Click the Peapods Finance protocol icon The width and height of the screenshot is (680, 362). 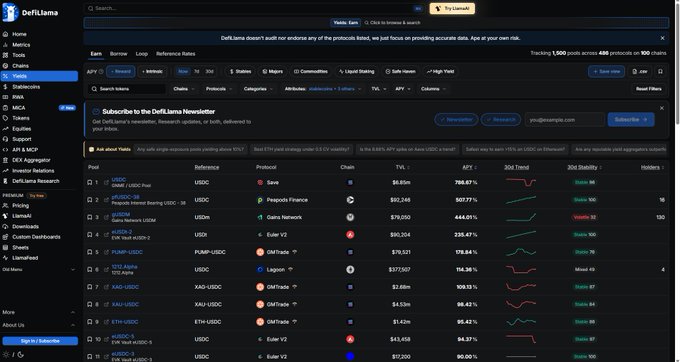(x=260, y=200)
